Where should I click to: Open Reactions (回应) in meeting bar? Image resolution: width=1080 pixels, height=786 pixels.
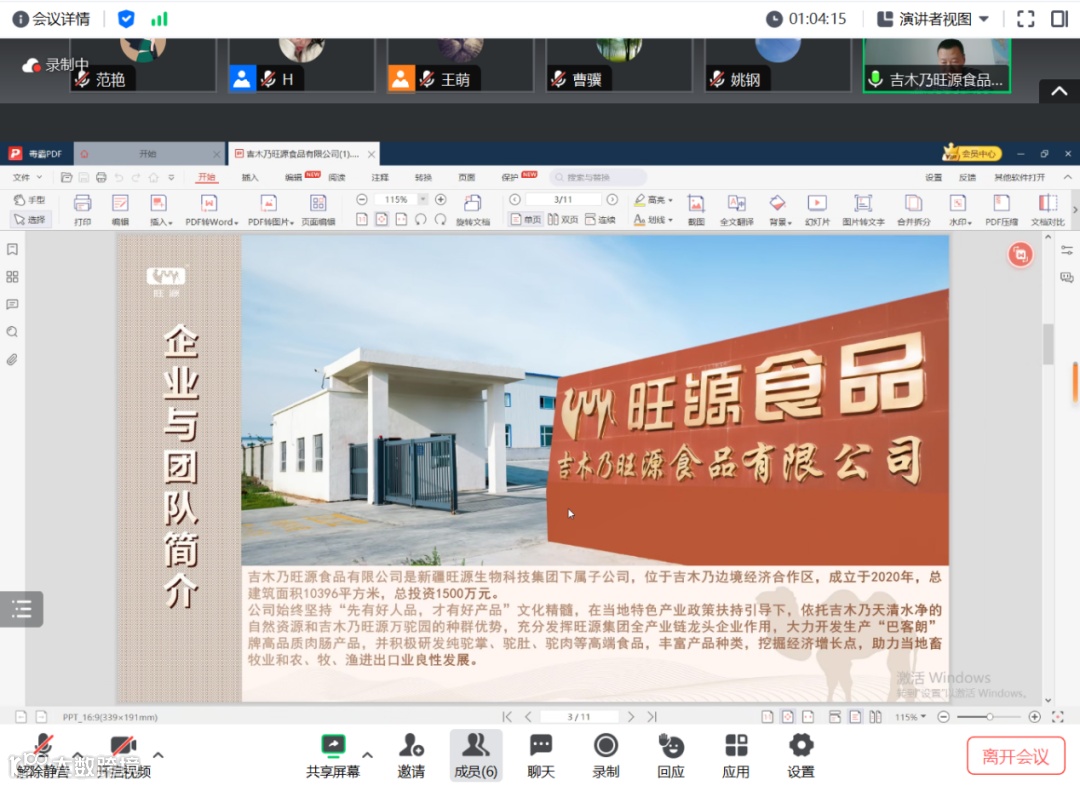[x=671, y=756]
